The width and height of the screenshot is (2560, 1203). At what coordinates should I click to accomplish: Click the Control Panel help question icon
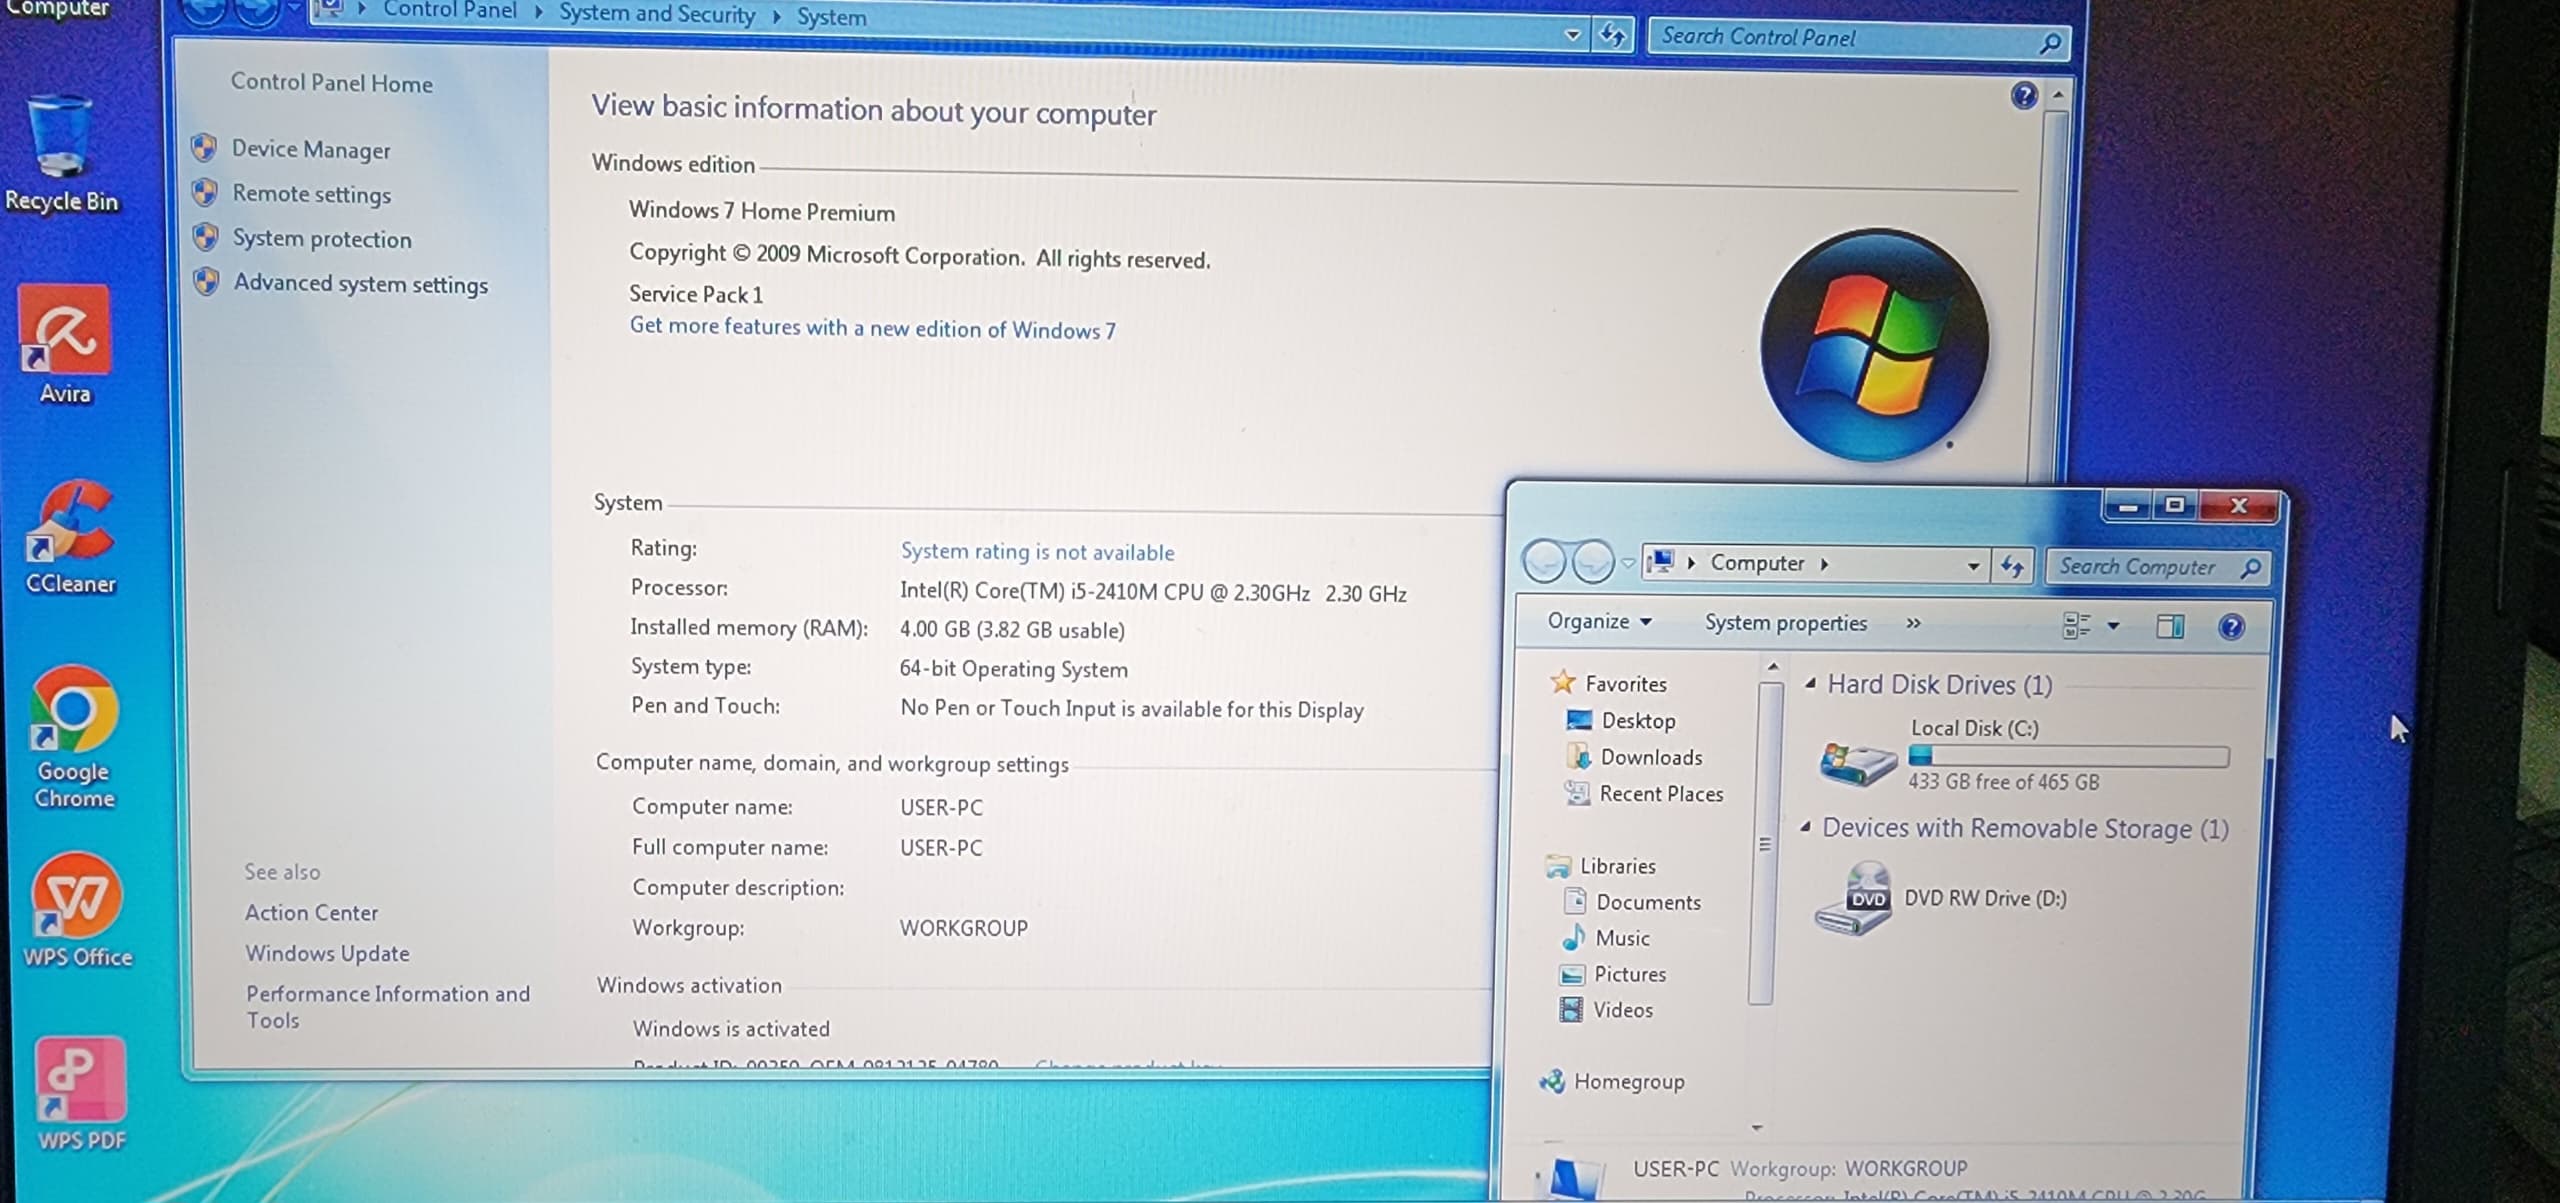[x=2024, y=96]
